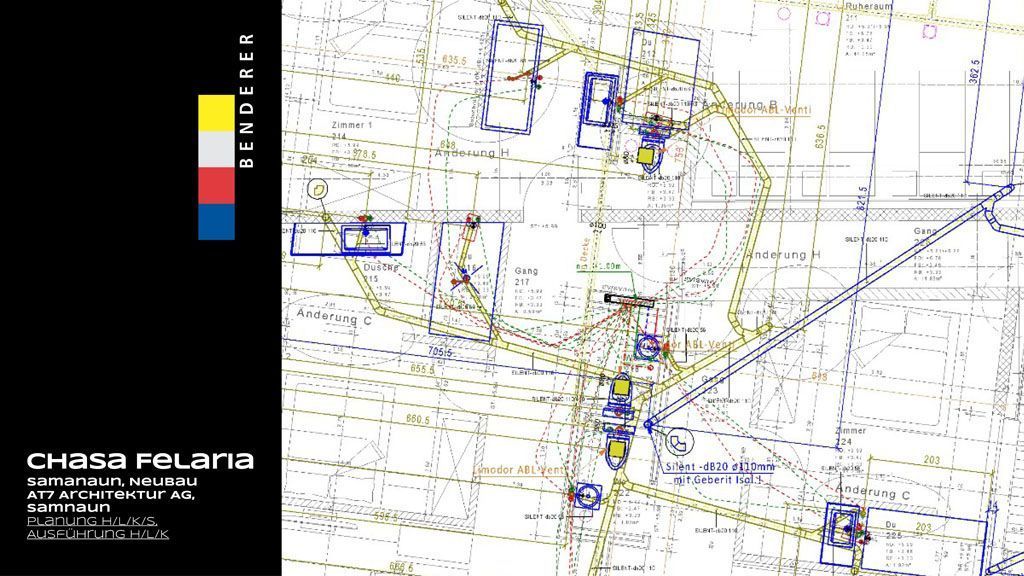Select the red square in the Benderer logo
This screenshot has width=1024, height=576.
click(216, 185)
